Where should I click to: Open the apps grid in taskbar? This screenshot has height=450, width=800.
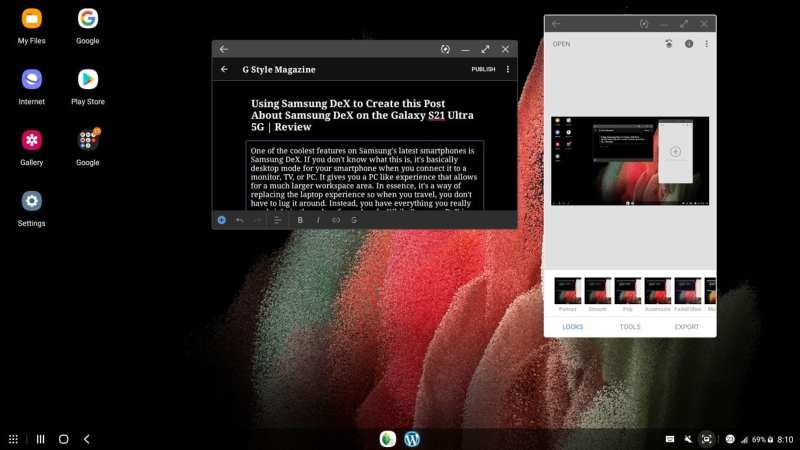[13, 439]
